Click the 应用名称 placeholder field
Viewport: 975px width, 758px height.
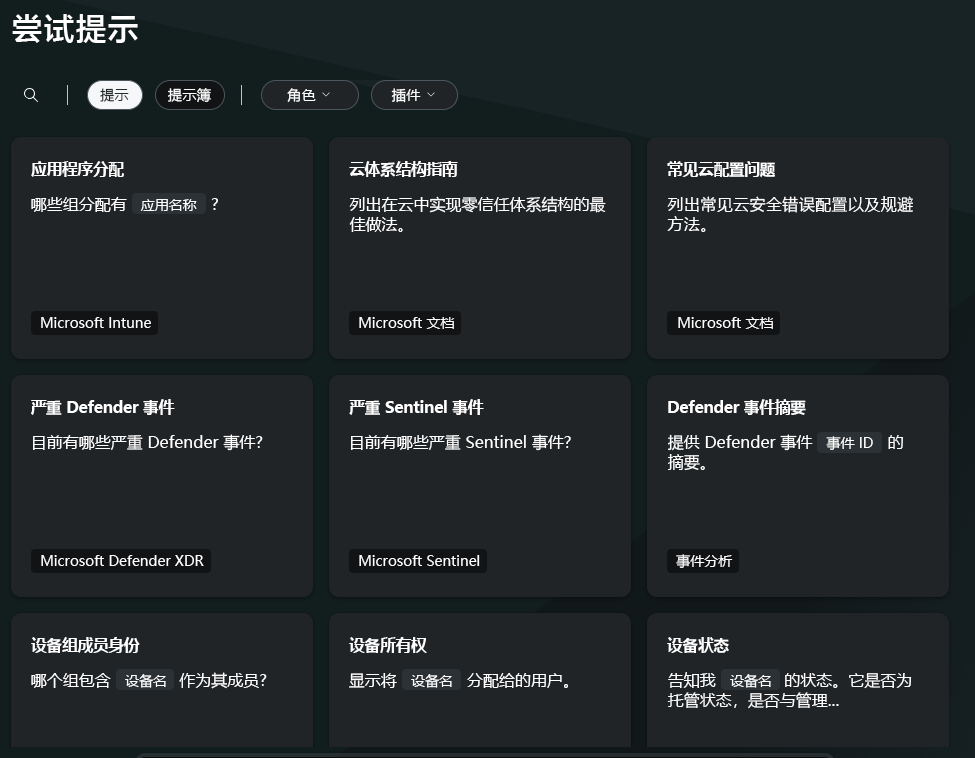pos(169,205)
